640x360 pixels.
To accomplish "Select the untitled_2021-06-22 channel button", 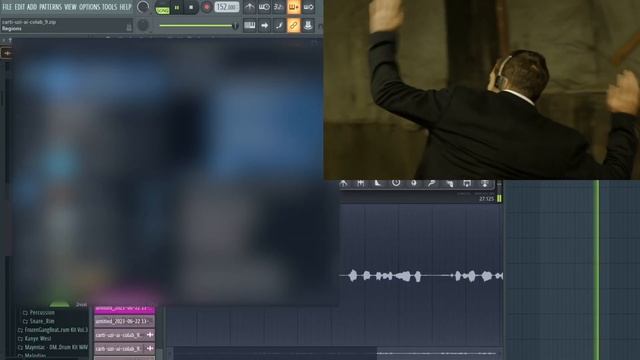I will click(124, 322).
